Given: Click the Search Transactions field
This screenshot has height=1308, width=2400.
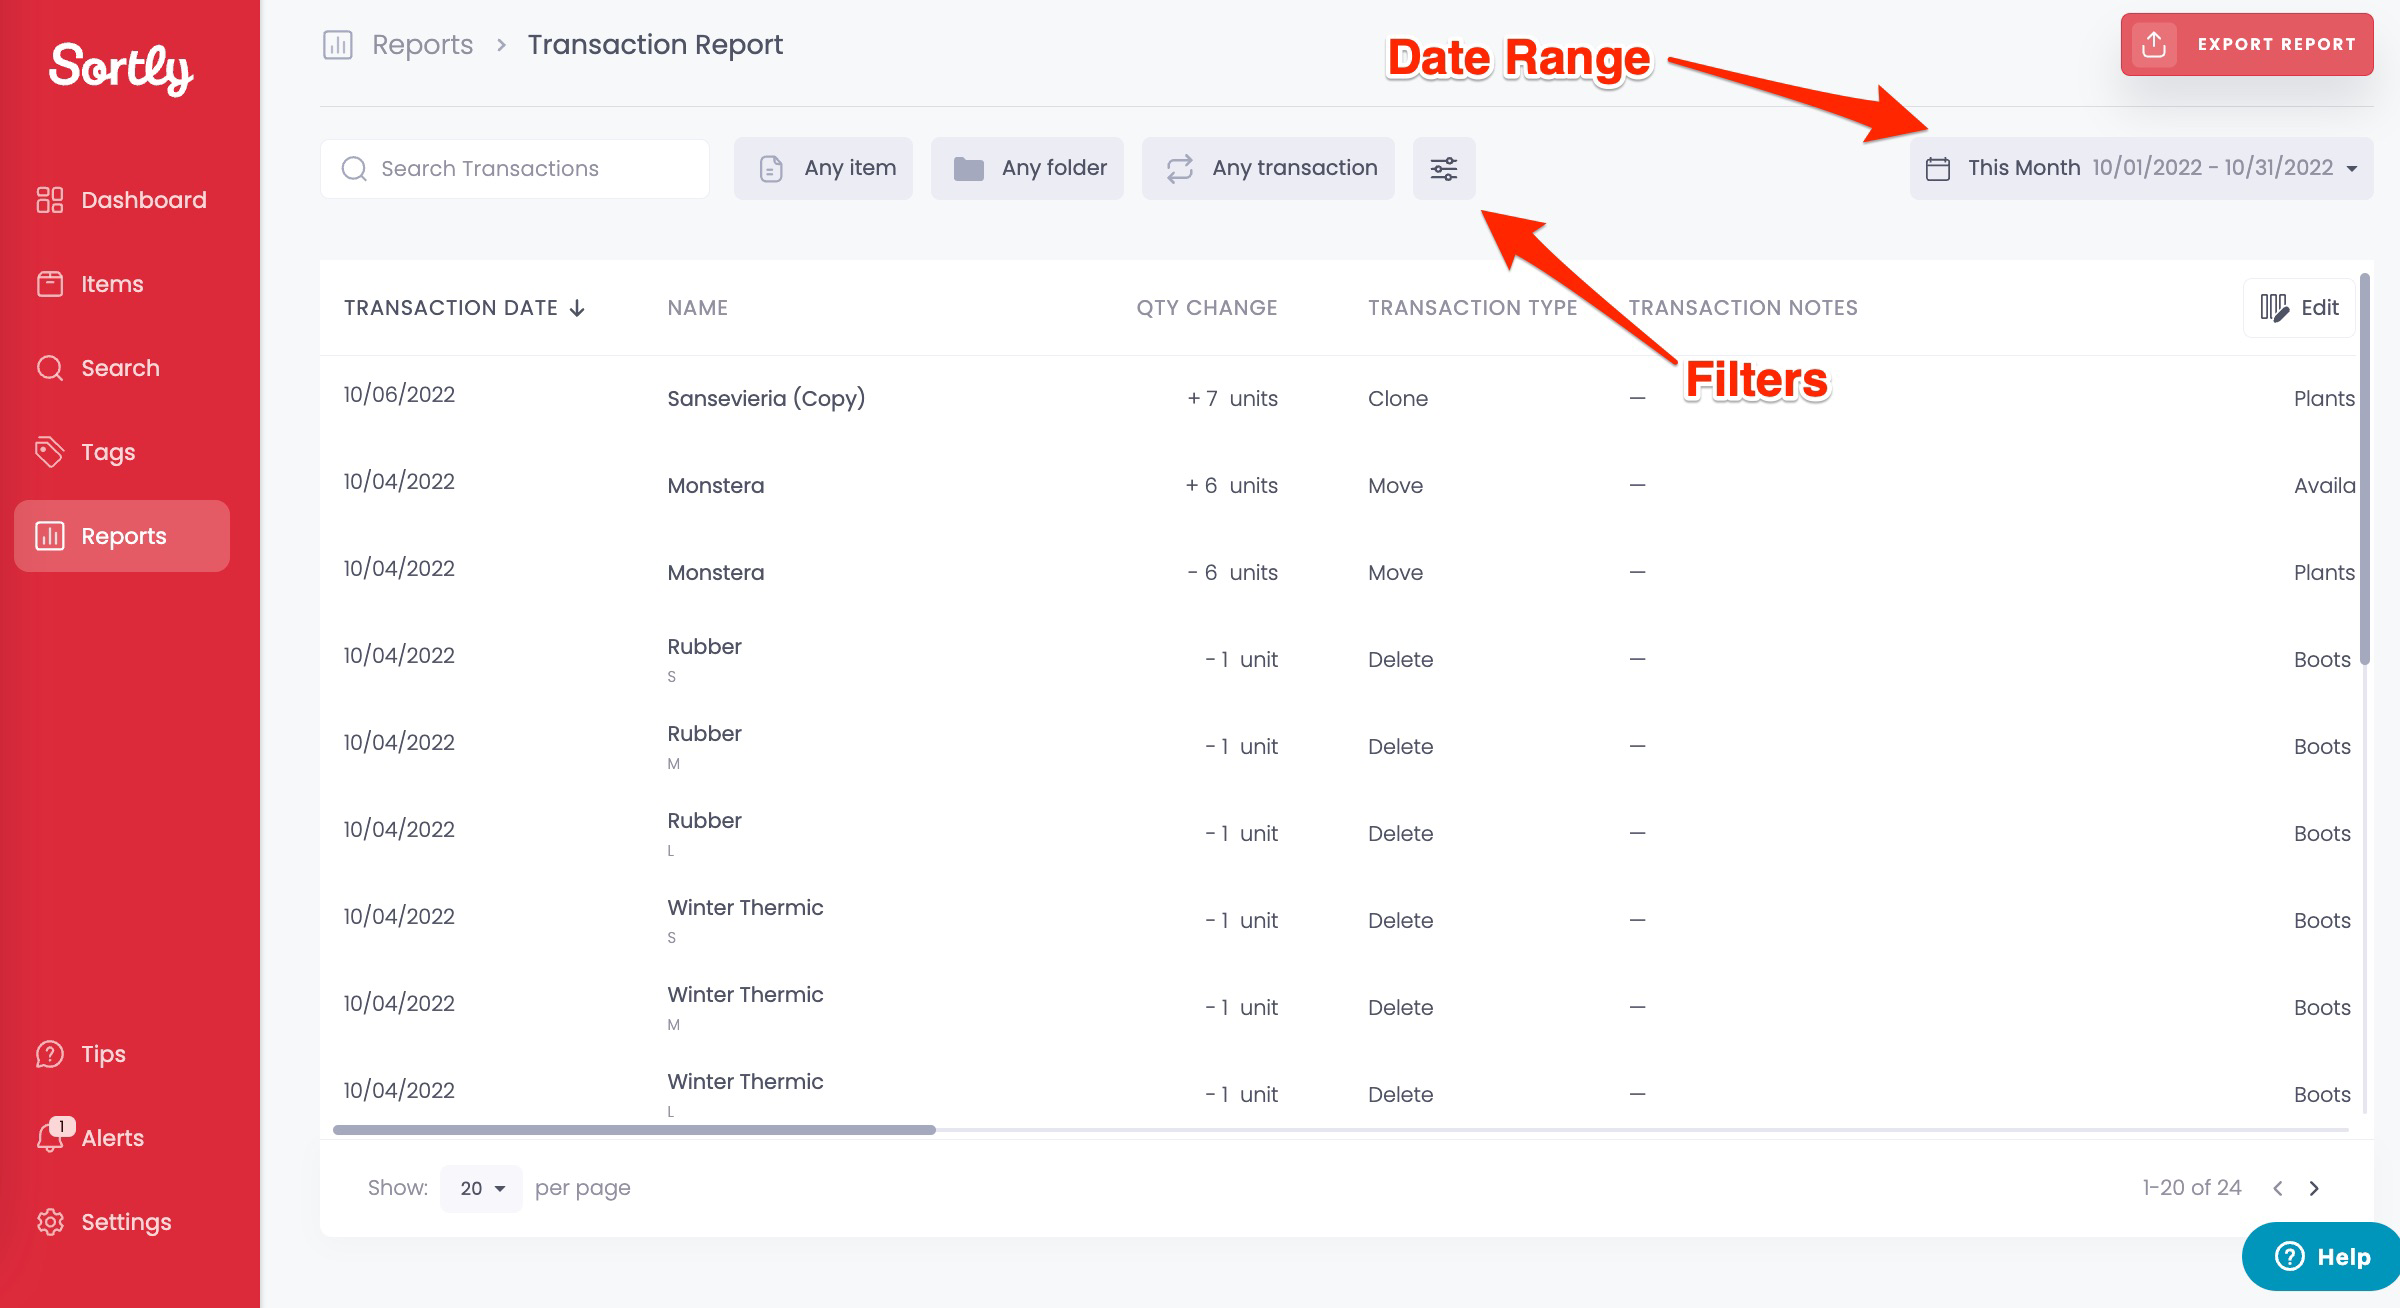Looking at the screenshot, I should coord(515,168).
